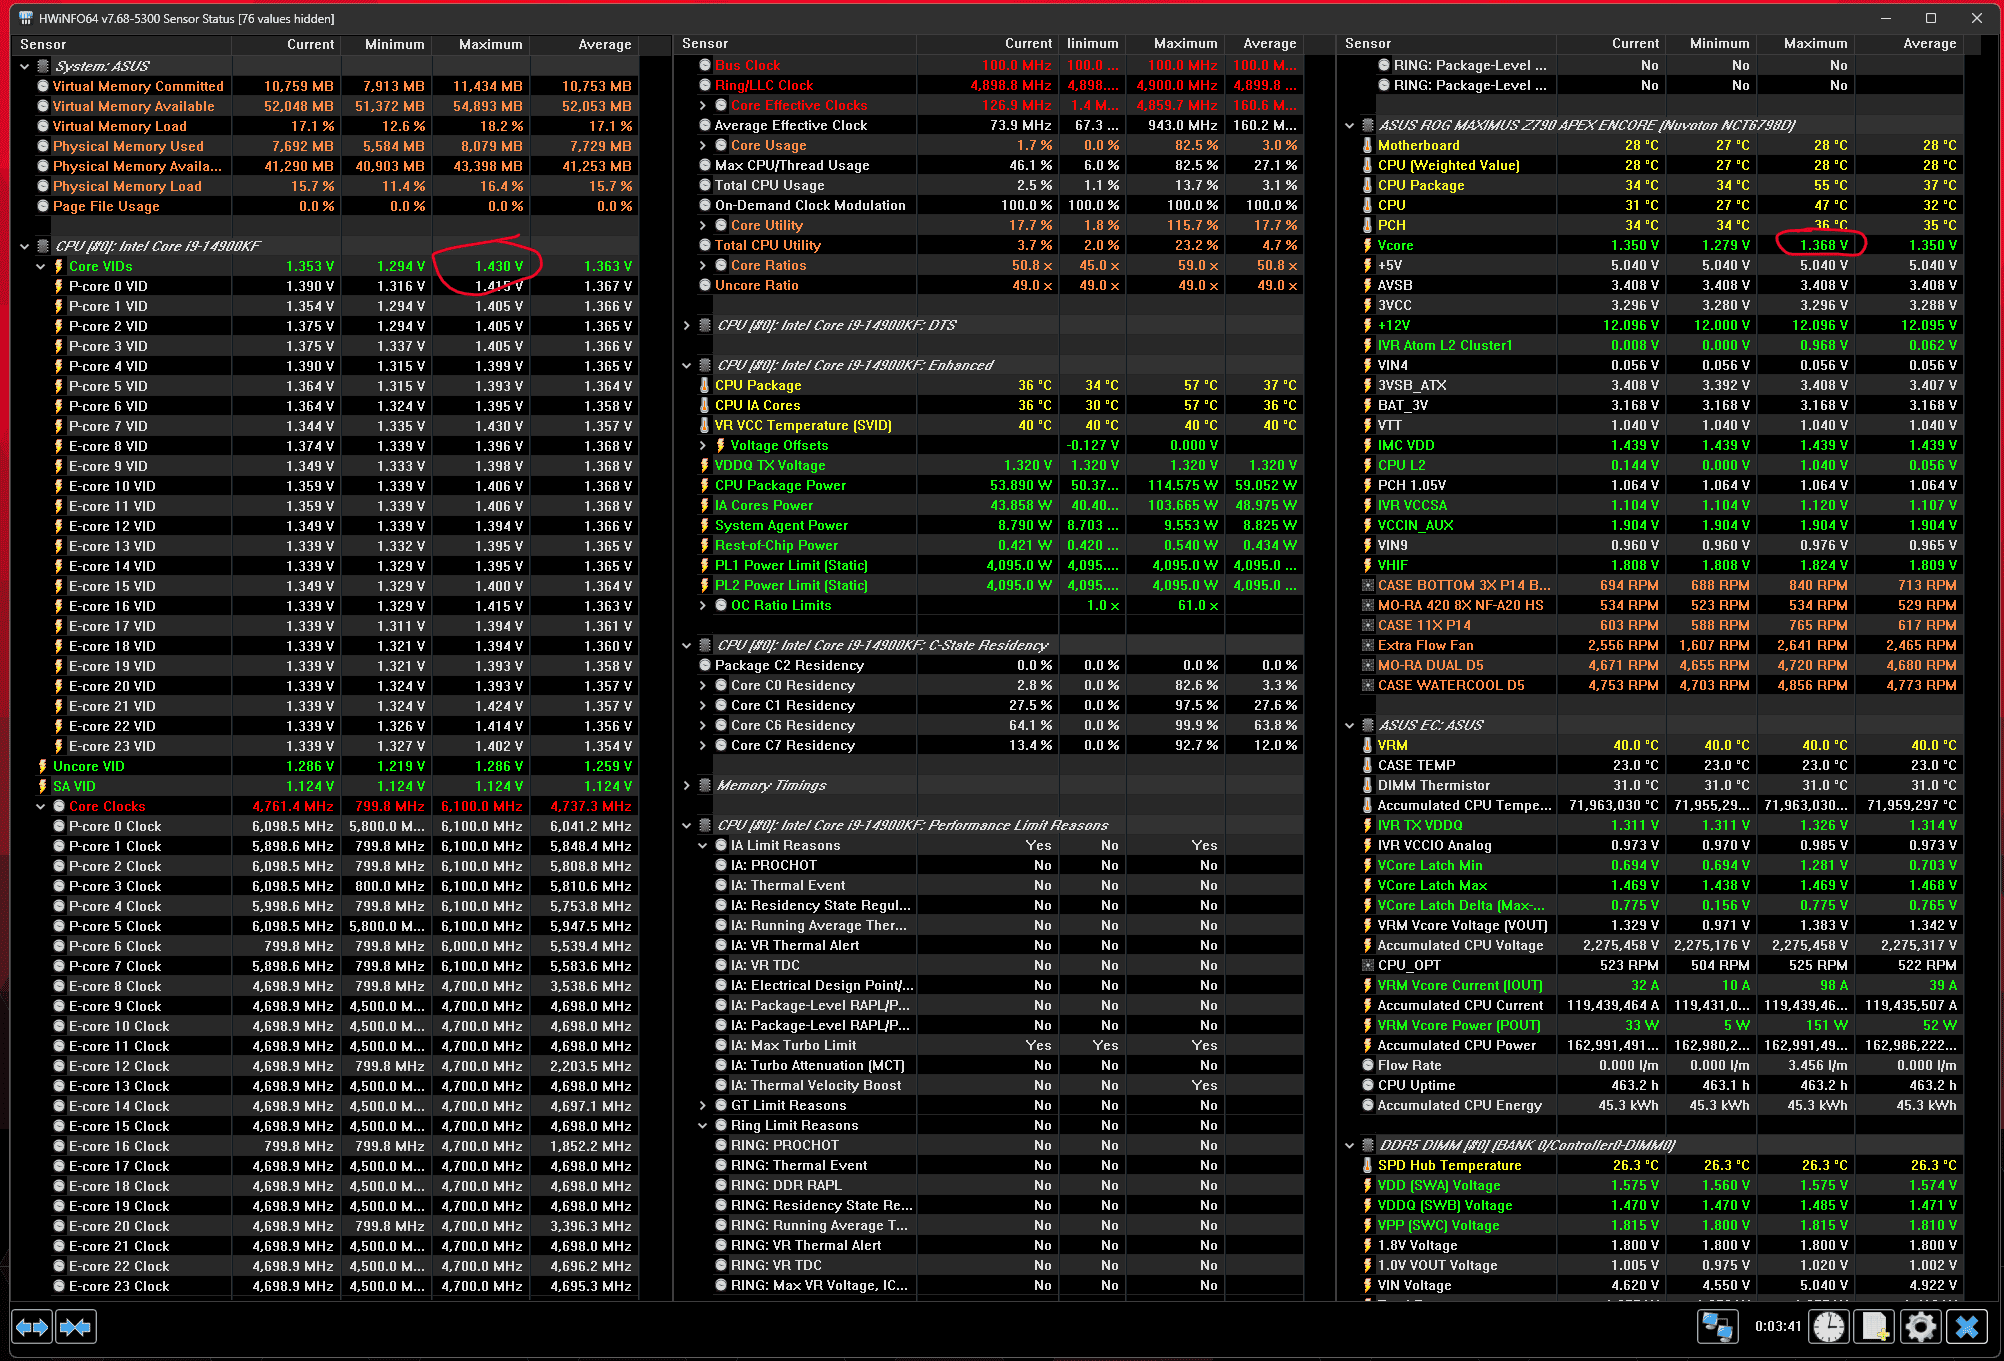
Task: Select the P-core 7 VID row
Action: click(x=326, y=426)
